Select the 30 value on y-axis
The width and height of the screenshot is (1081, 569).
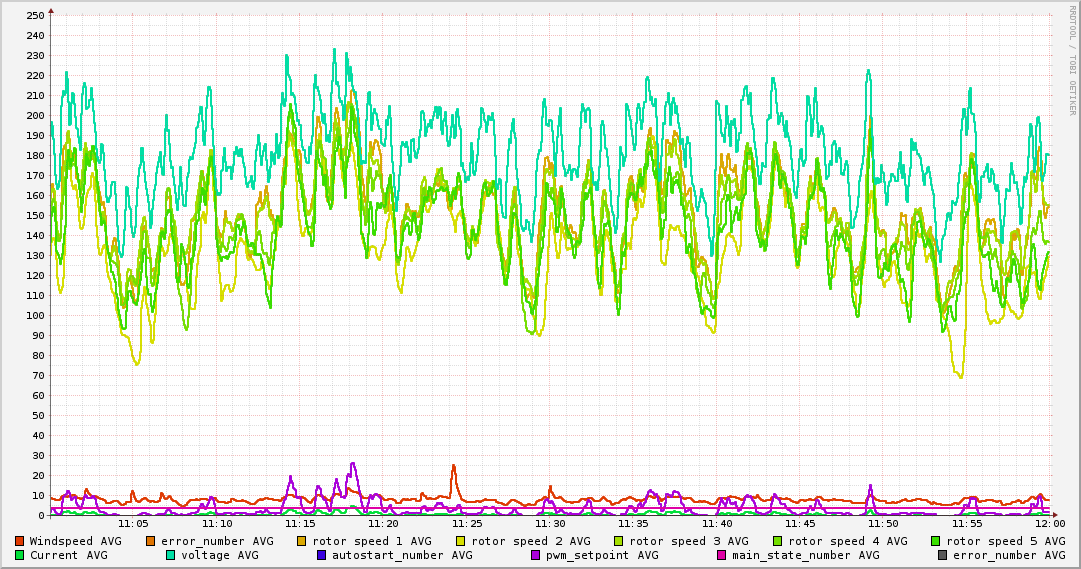(x=38, y=455)
